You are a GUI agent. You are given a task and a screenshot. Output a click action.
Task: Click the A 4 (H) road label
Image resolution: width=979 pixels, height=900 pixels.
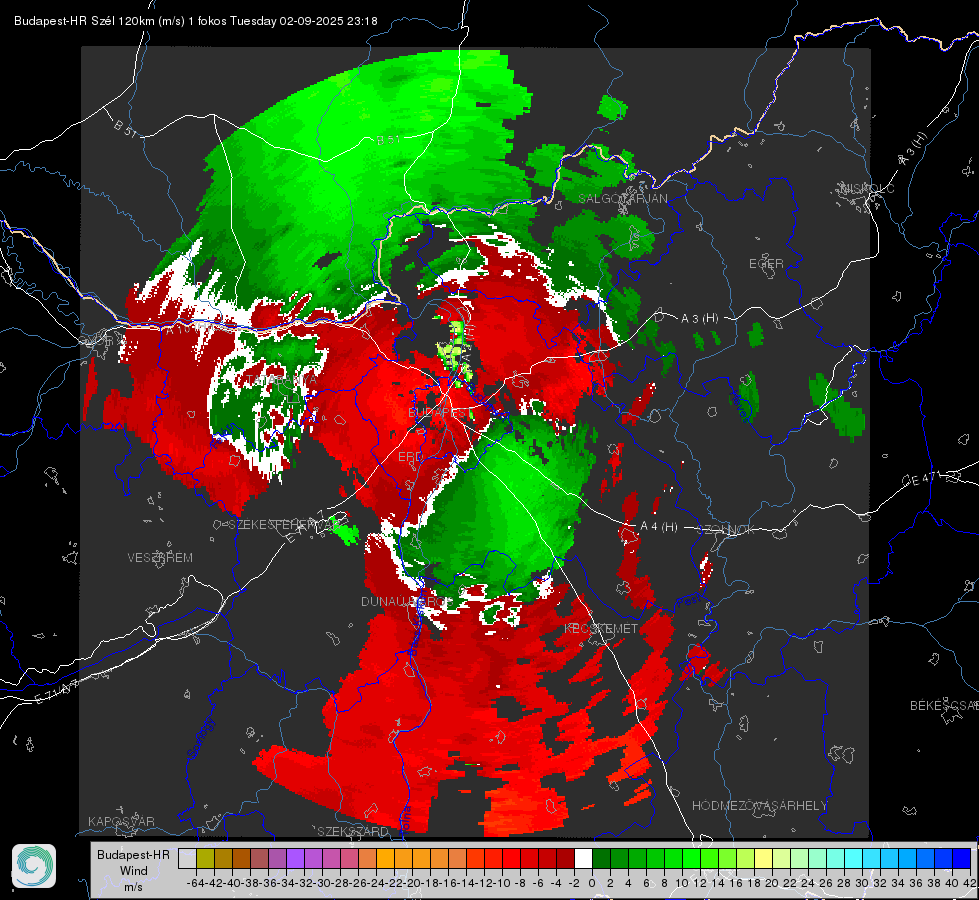click(x=659, y=527)
